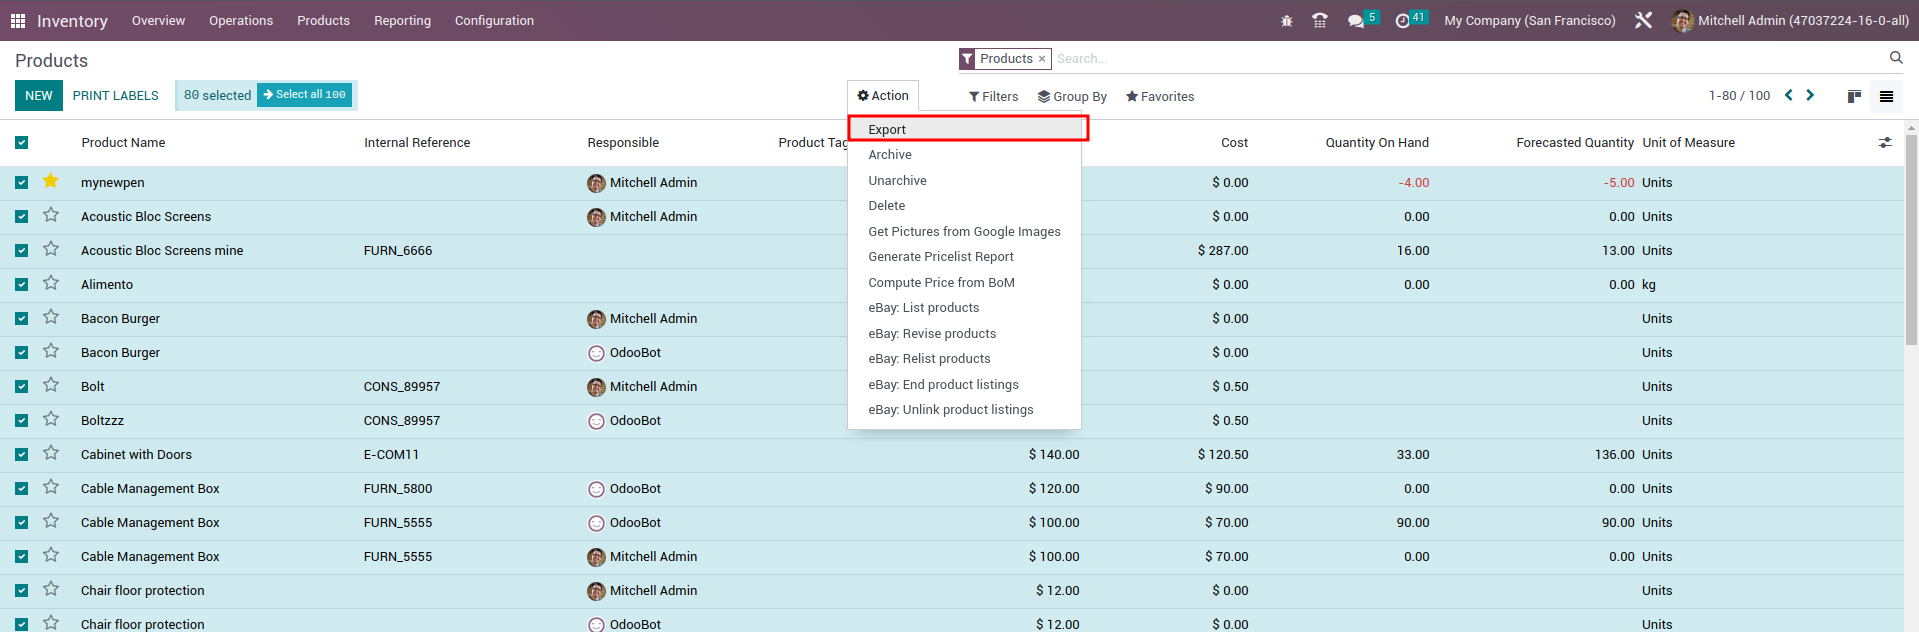1919x632 pixels.
Task: Remove the Products filter facet with x
Action: click(1042, 59)
